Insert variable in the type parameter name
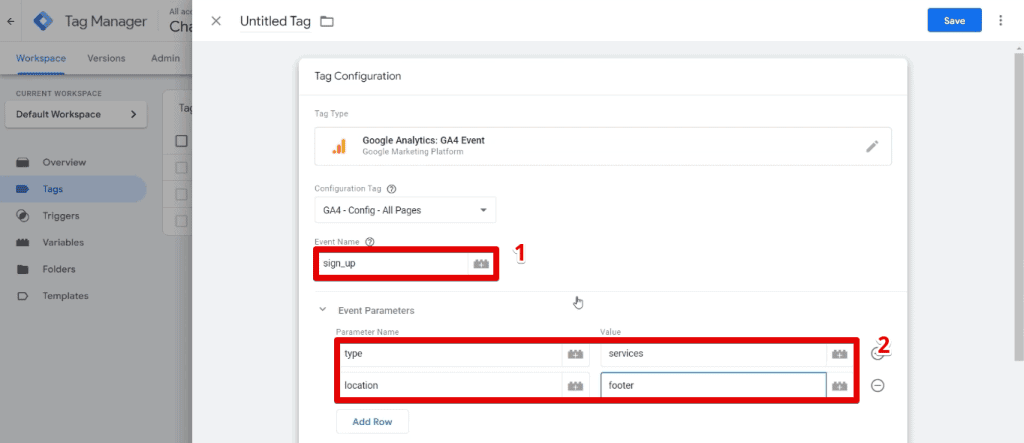The height and width of the screenshot is (443, 1024). point(575,354)
